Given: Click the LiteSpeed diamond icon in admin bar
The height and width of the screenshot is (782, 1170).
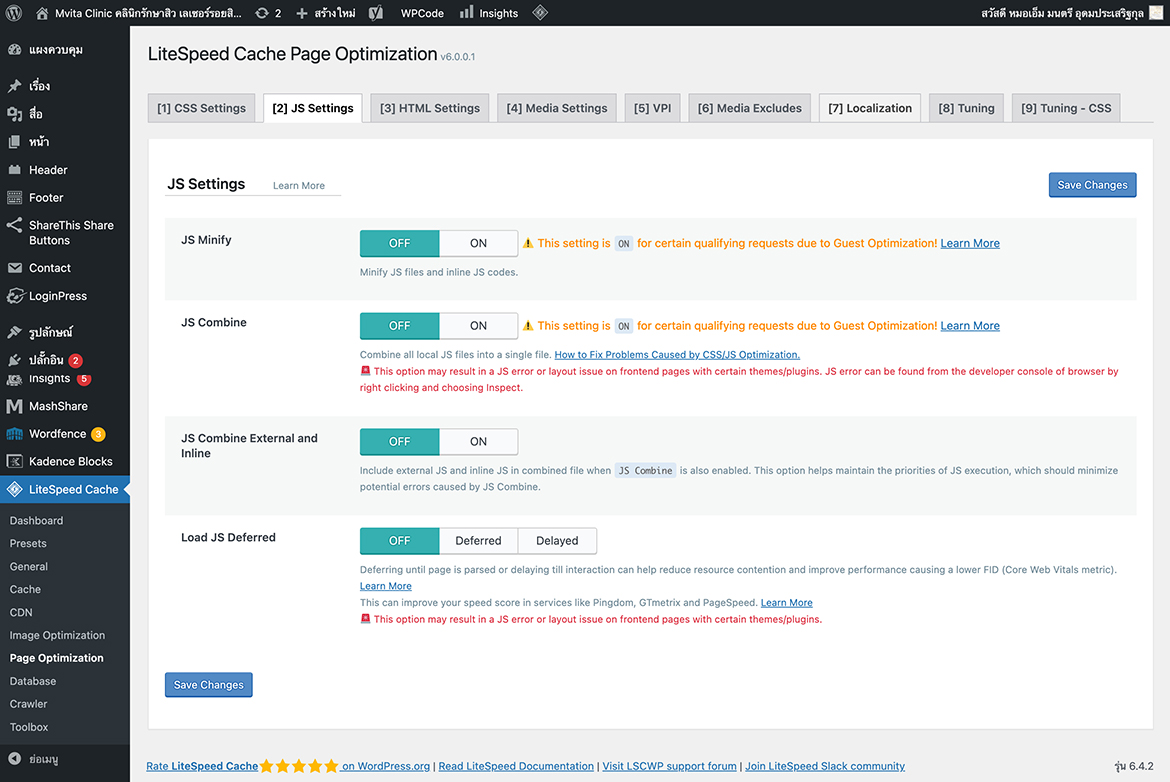Looking at the screenshot, I should click(540, 12).
